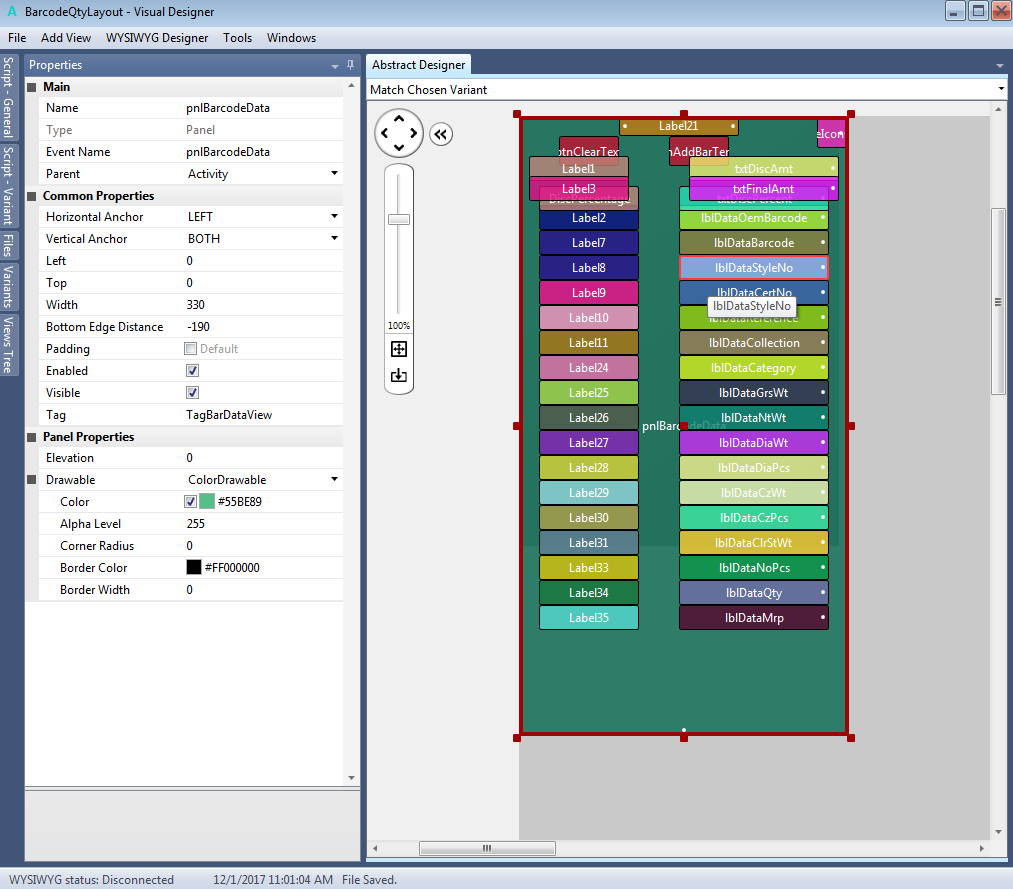The height and width of the screenshot is (889, 1013).
Task: Switch to the Views Tree side tab
Action: tap(9, 345)
